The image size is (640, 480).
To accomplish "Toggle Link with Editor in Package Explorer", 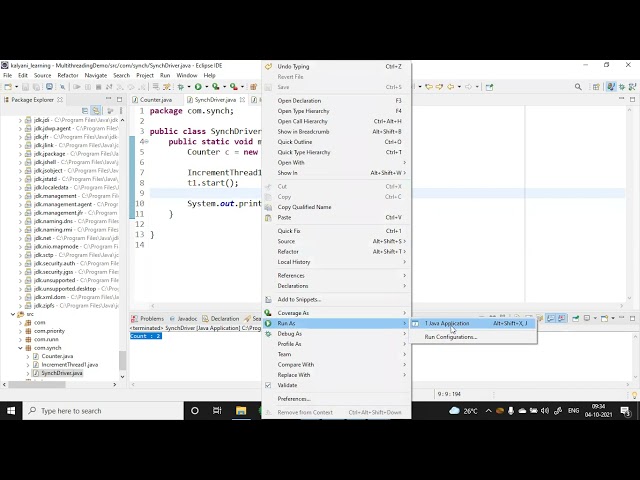I will point(96,111).
